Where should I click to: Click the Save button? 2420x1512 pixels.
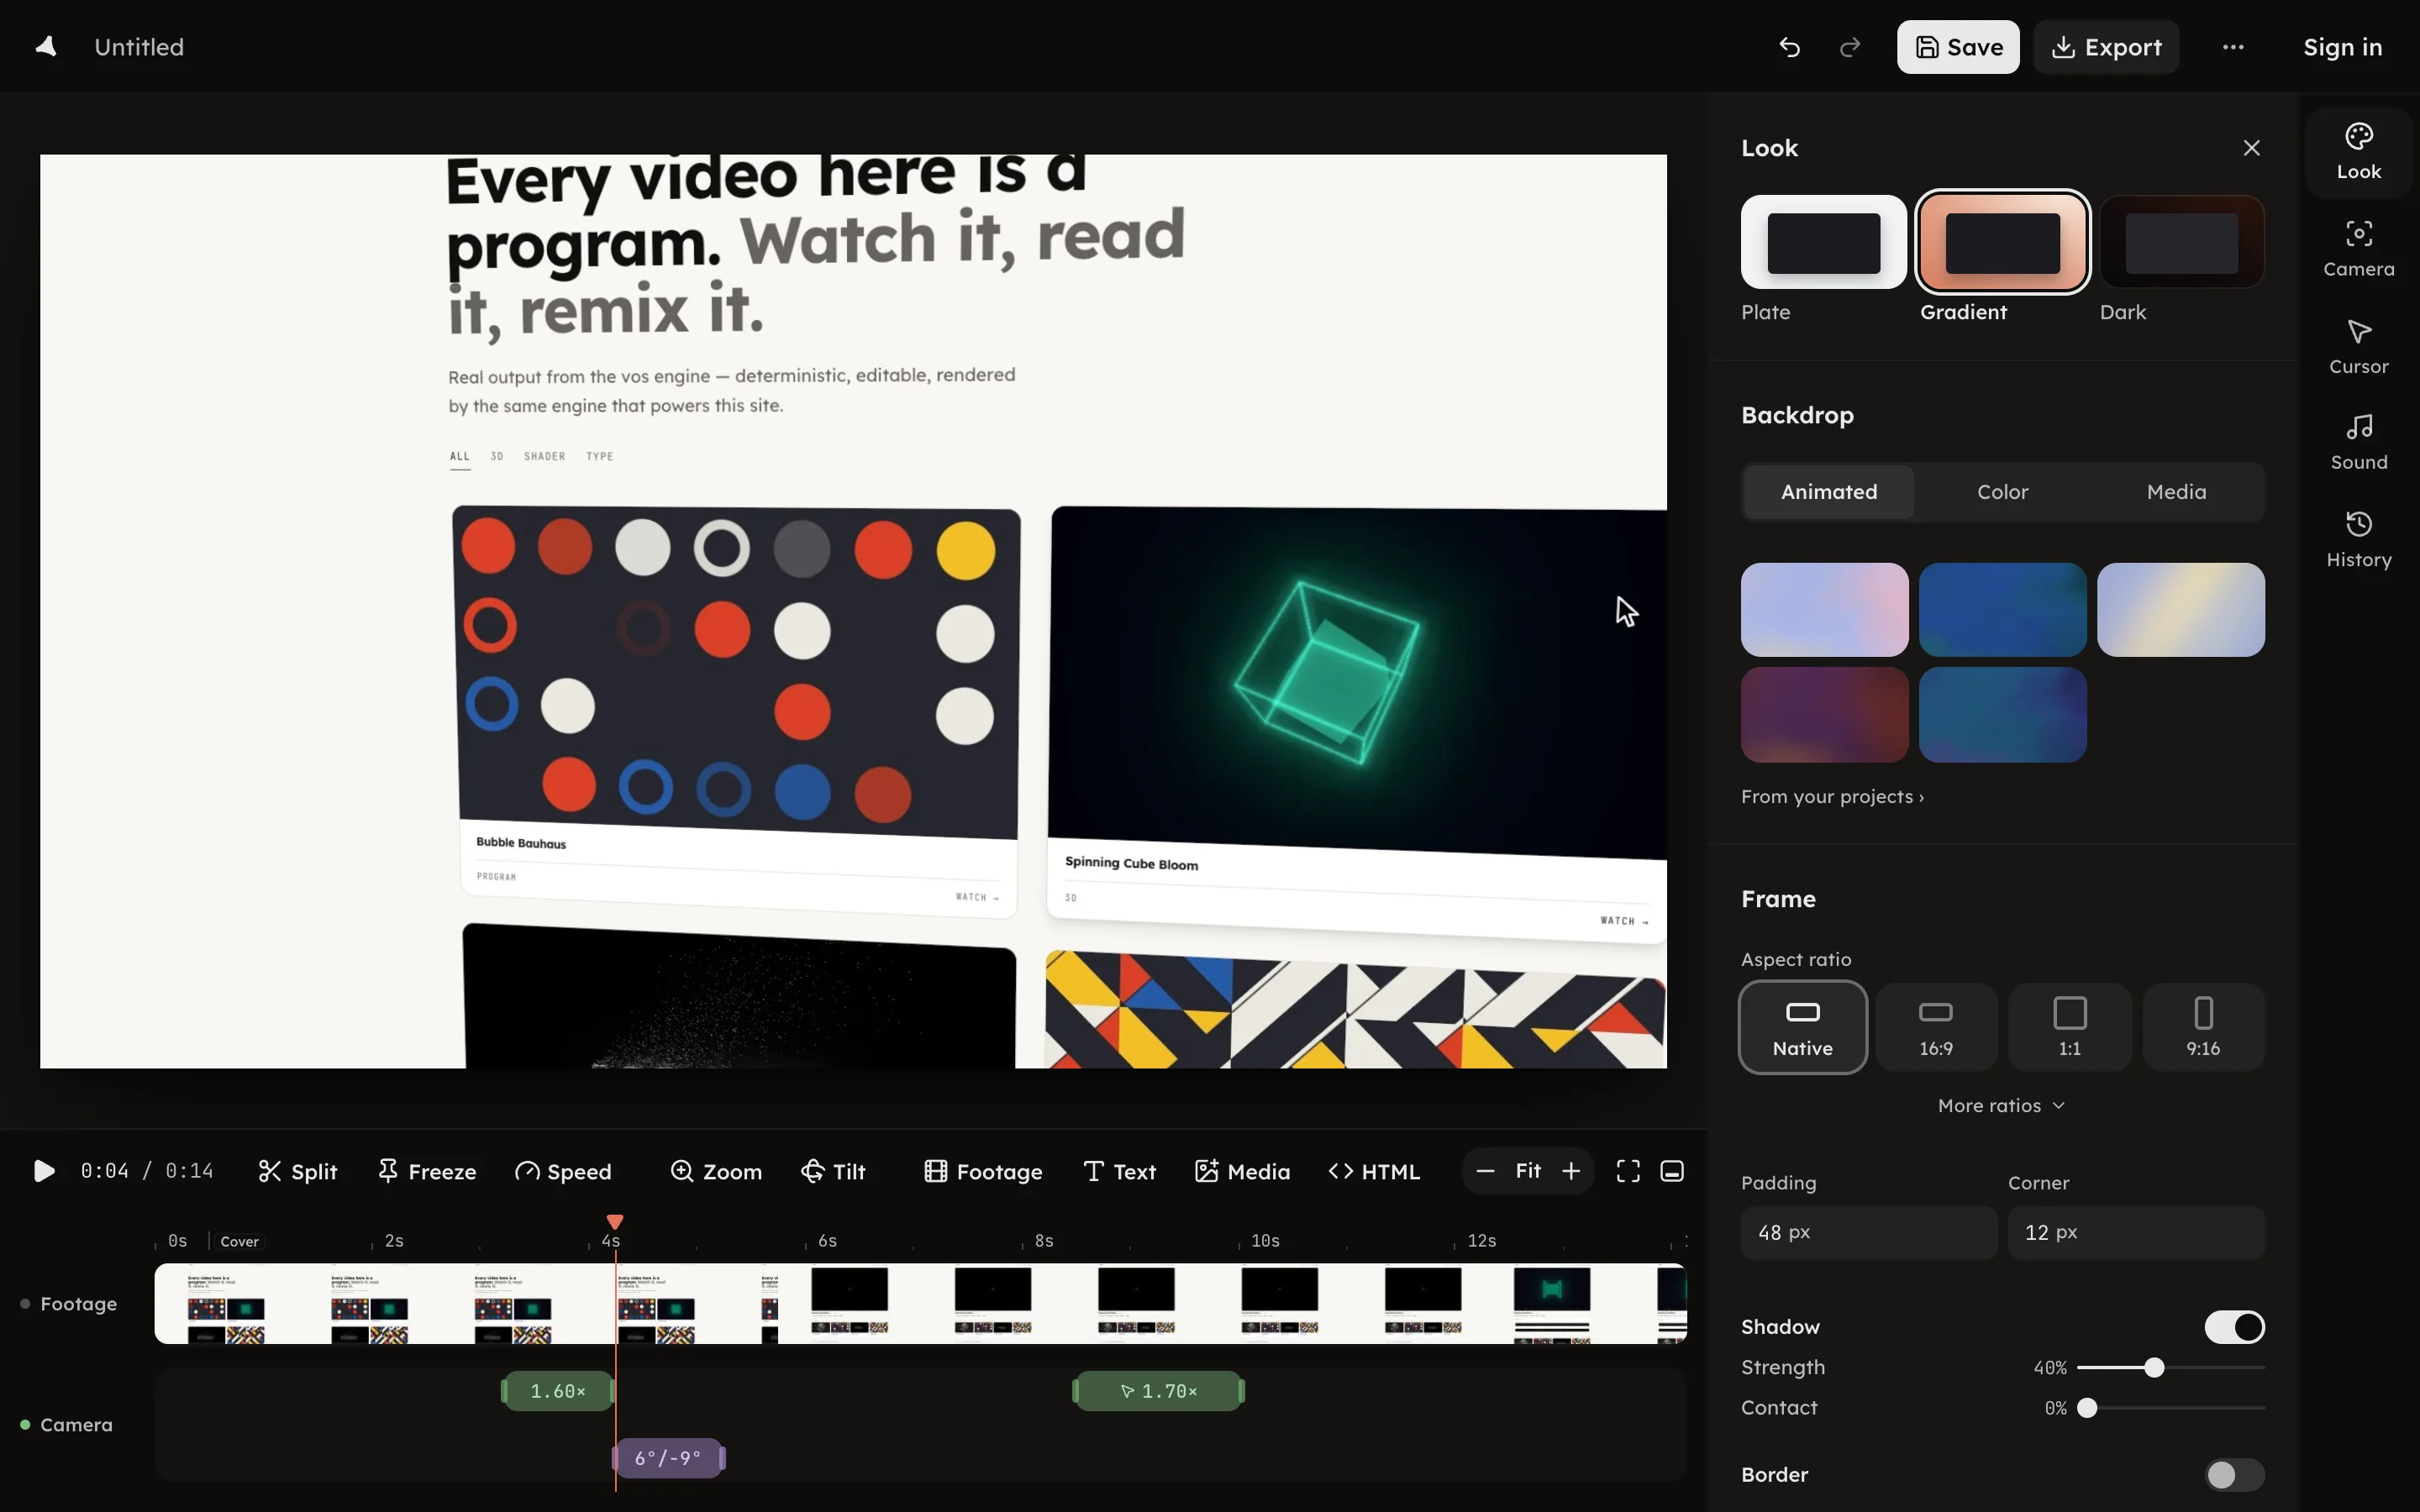(1958, 47)
